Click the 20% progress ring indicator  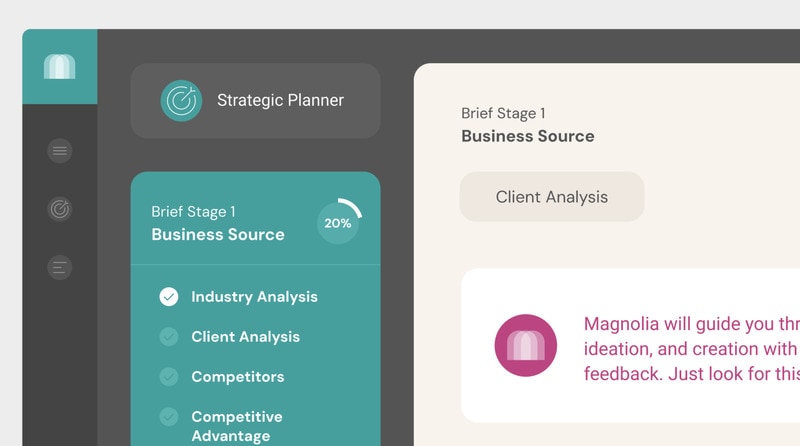pyautogui.click(x=338, y=223)
